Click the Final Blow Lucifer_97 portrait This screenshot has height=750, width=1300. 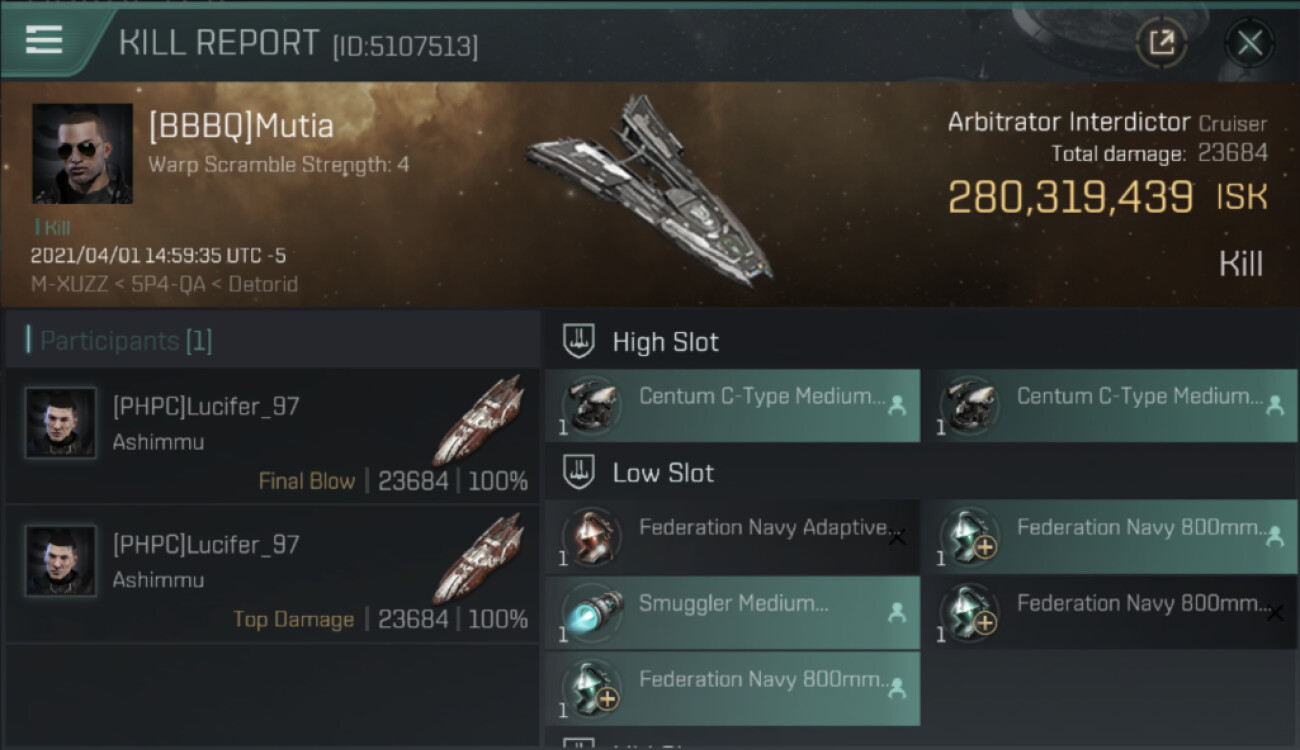(61, 423)
